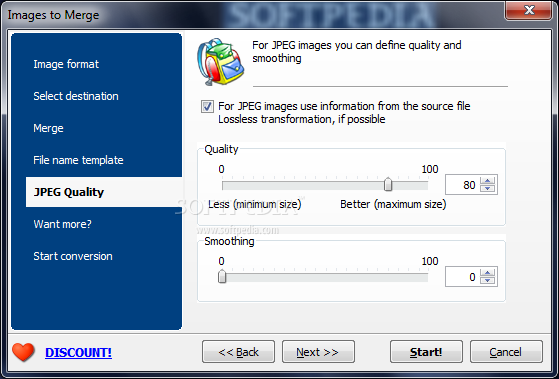559x379 pixels.
Task: Click 'Better (maximum size)' label
Action: (393, 204)
